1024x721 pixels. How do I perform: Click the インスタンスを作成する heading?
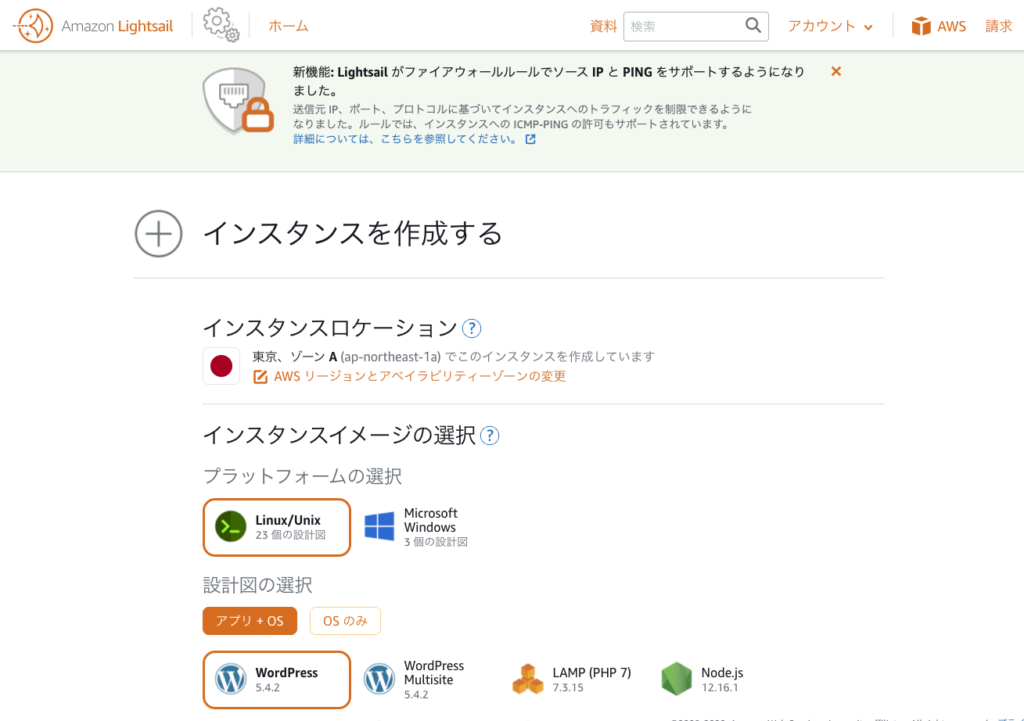(353, 234)
